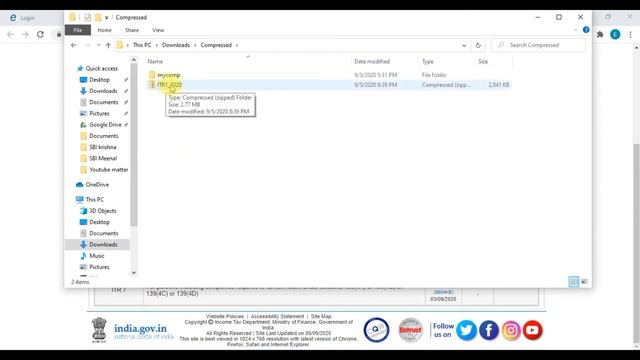The image size is (640, 360).
Task: Open Music under This PC
Action: coord(97,256)
